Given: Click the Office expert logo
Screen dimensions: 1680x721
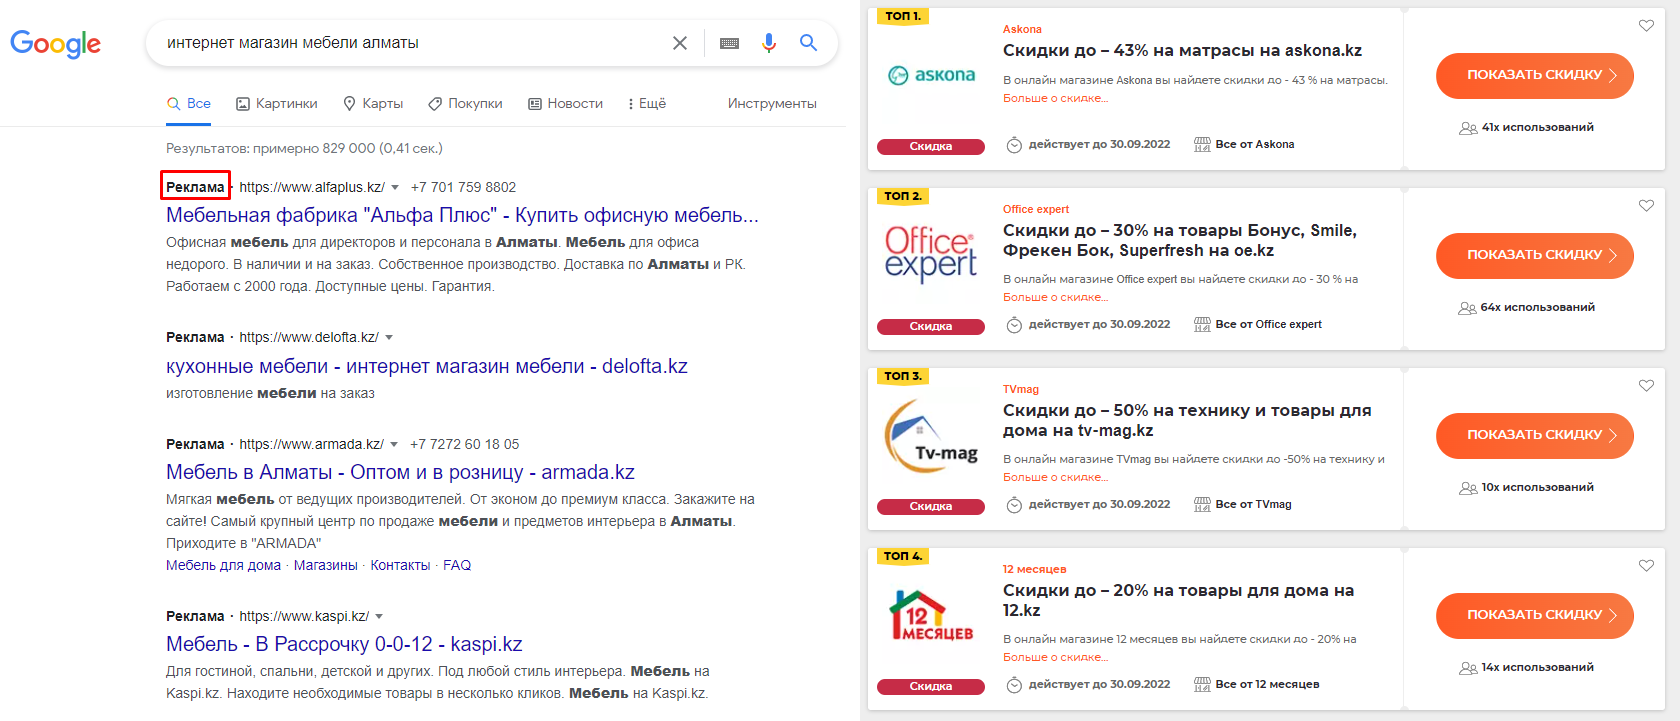Looking at the screenshot, I should 931,254.
